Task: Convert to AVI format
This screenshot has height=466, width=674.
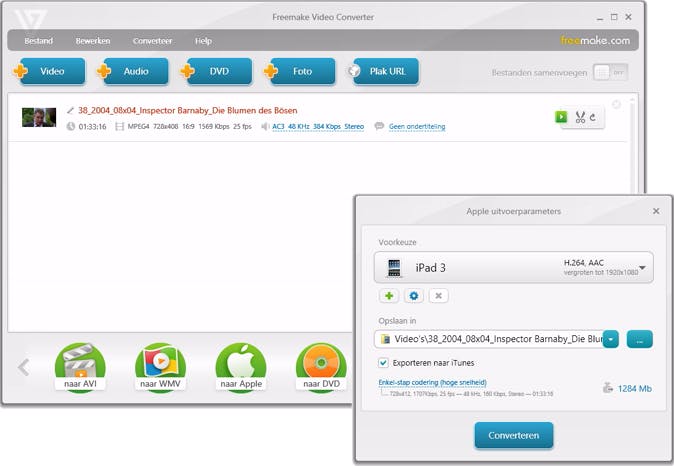Action: coord(80,367)
